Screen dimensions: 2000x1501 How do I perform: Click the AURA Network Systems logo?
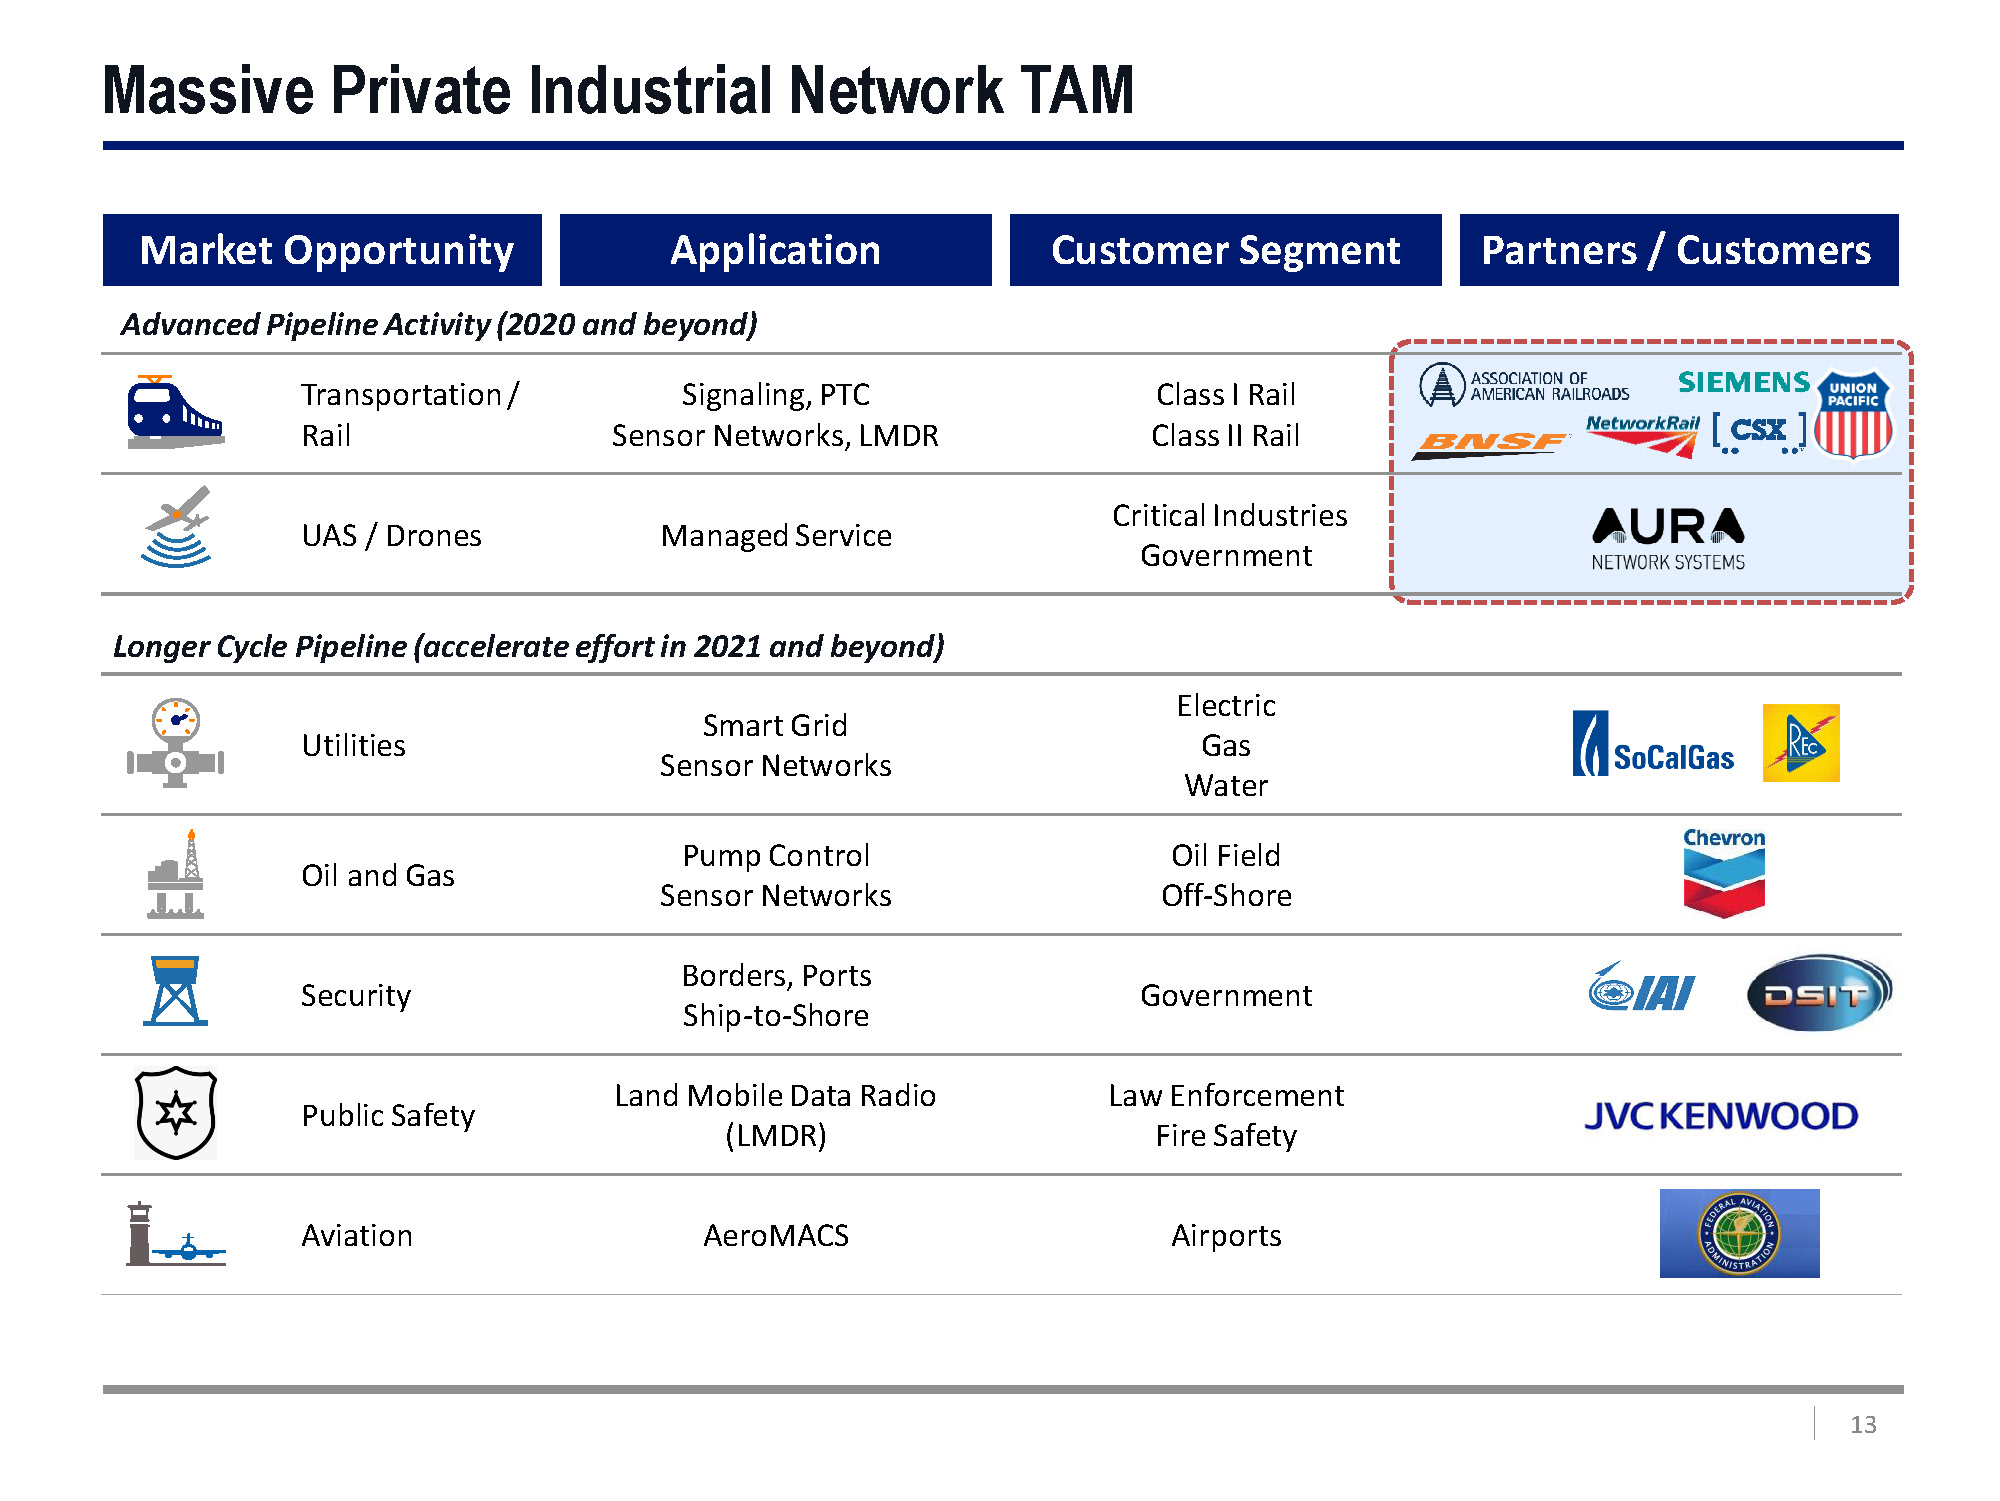[1668, 538]
